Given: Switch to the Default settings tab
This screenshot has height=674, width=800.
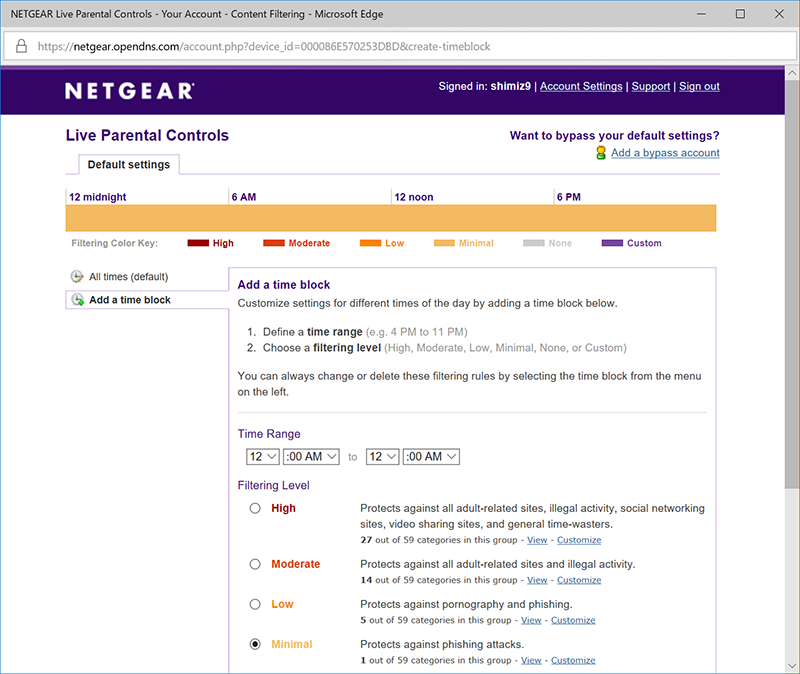Looking at the screenshot, I should click(128, 164).
